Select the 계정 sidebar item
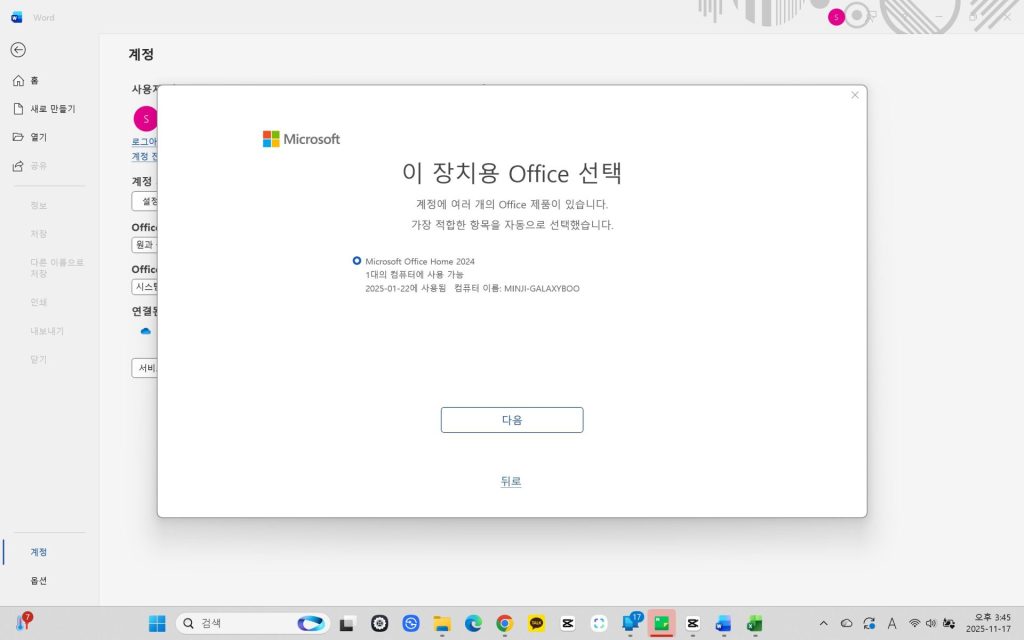Viewport: 1024px width, 640px height. point(38,552)
